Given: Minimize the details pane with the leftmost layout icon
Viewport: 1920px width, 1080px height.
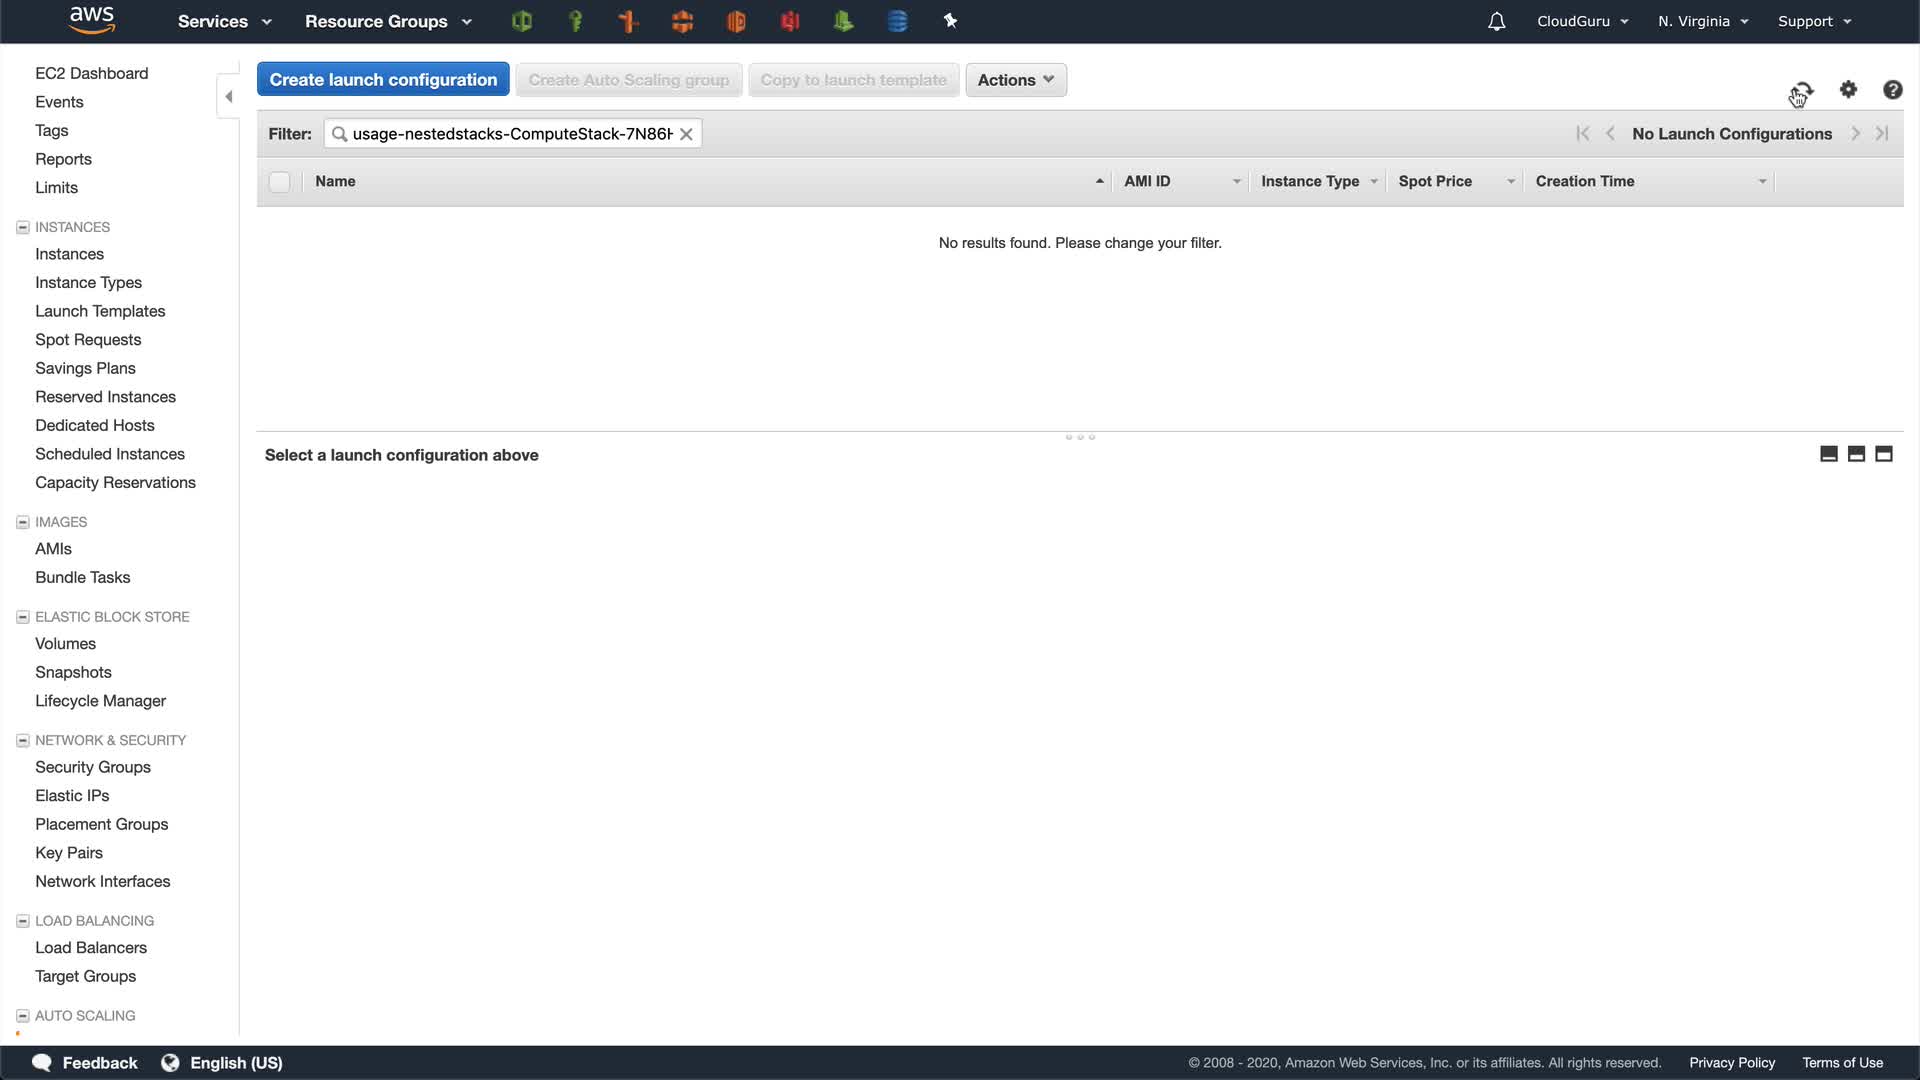Looking at the screenshot, I should [1829, 454].
